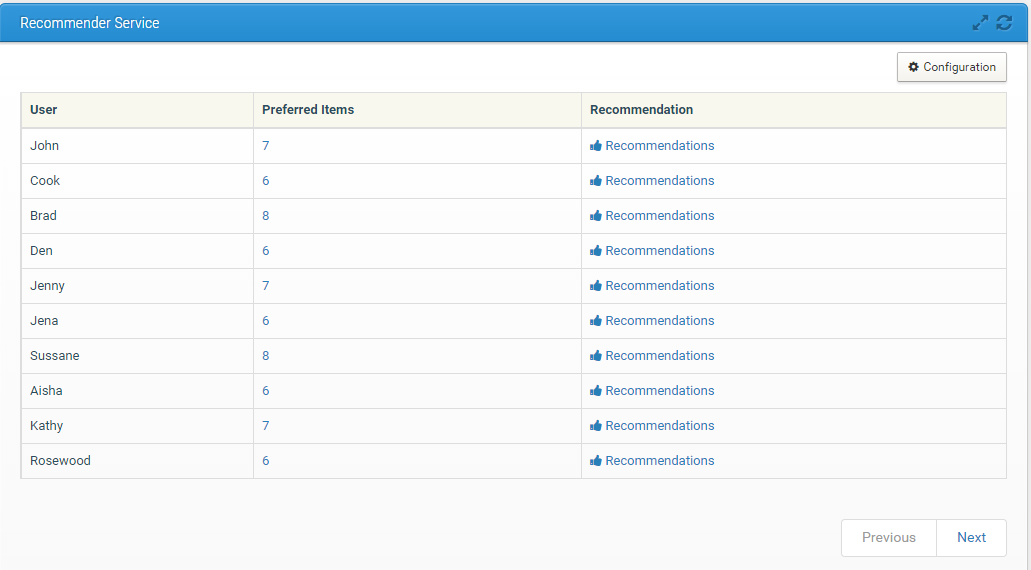Click thumbs-up icon in John's row

tap(596, 146)
